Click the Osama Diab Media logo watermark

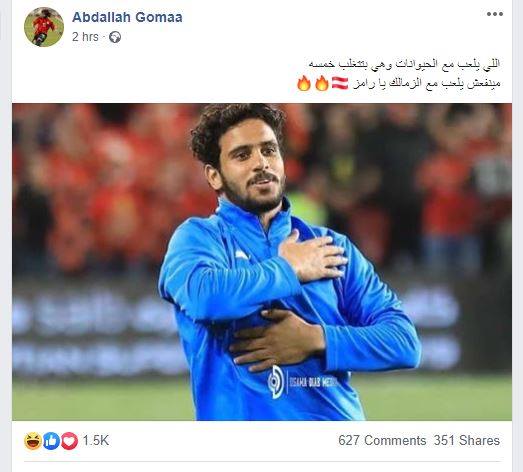coord(276,382)
